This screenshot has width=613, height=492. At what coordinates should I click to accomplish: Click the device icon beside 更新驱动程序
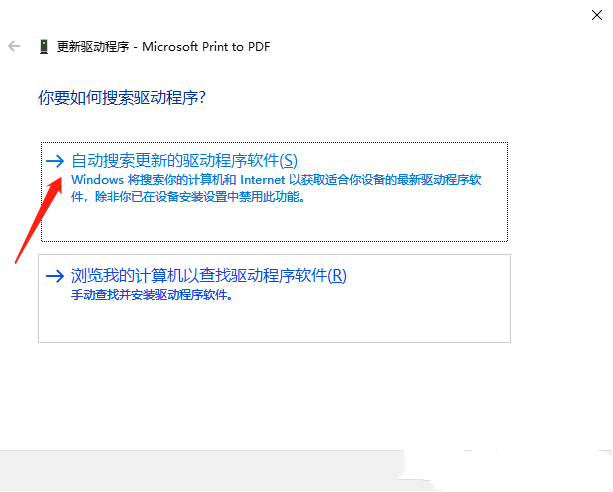click(x=43, y=46)
